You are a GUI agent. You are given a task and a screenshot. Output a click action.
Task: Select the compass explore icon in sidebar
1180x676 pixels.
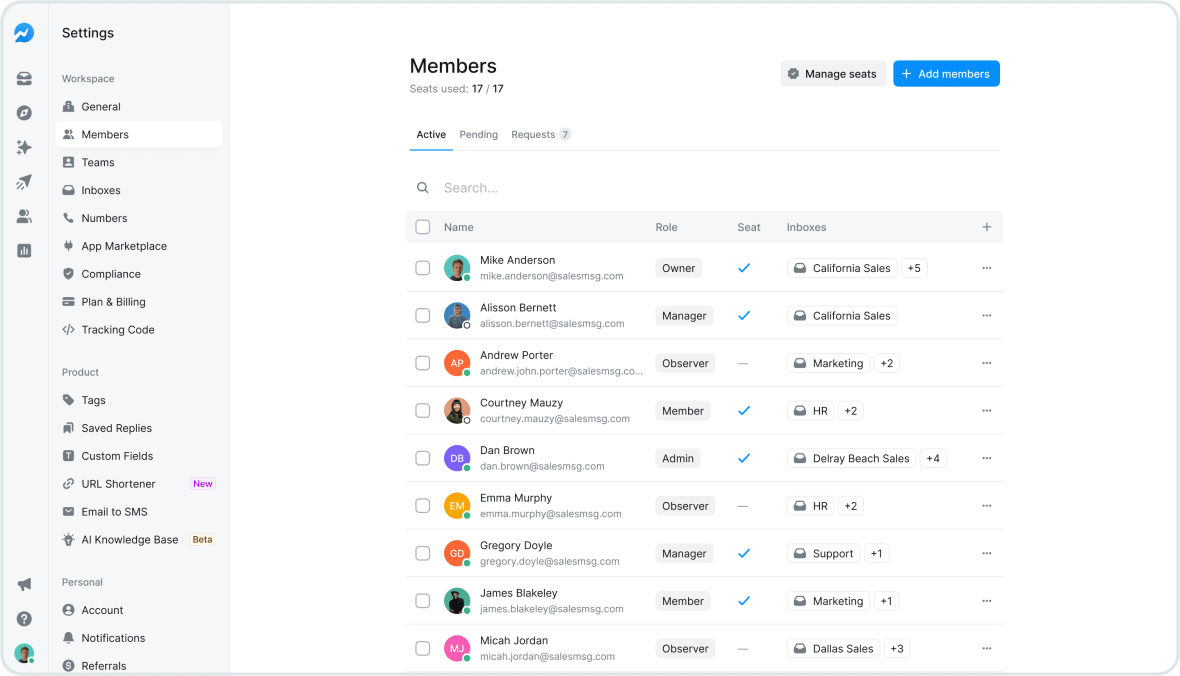(x=24, y=112)
